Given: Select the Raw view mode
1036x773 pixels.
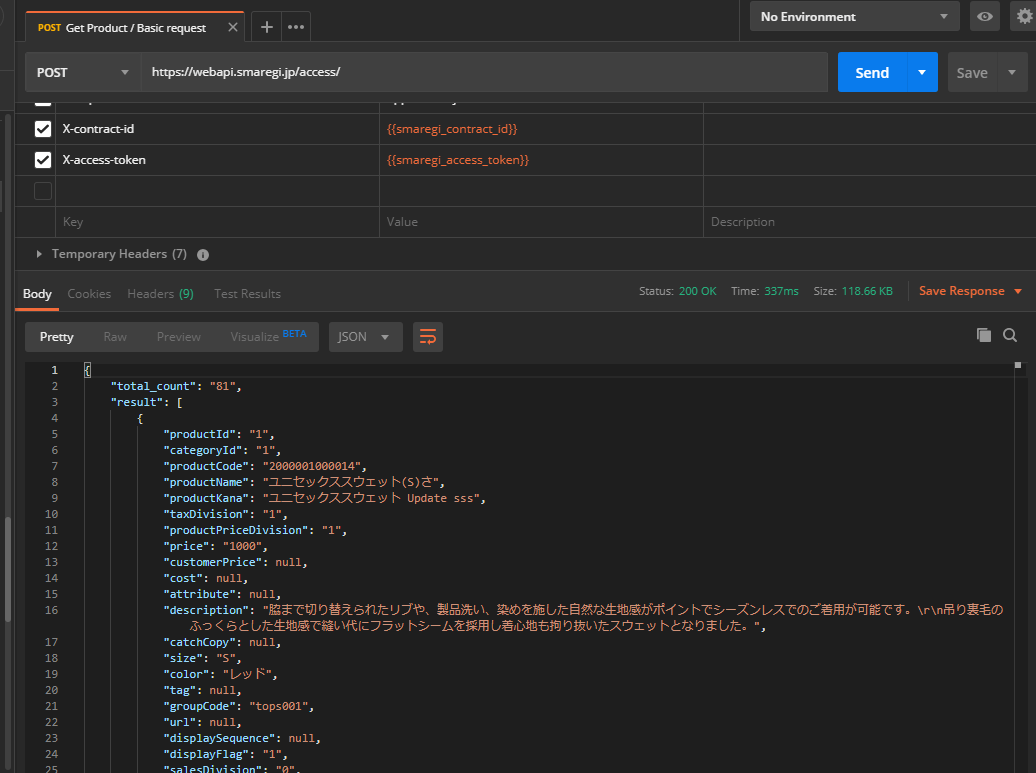Looking at the screenshot, I should (x=115, y=337).
